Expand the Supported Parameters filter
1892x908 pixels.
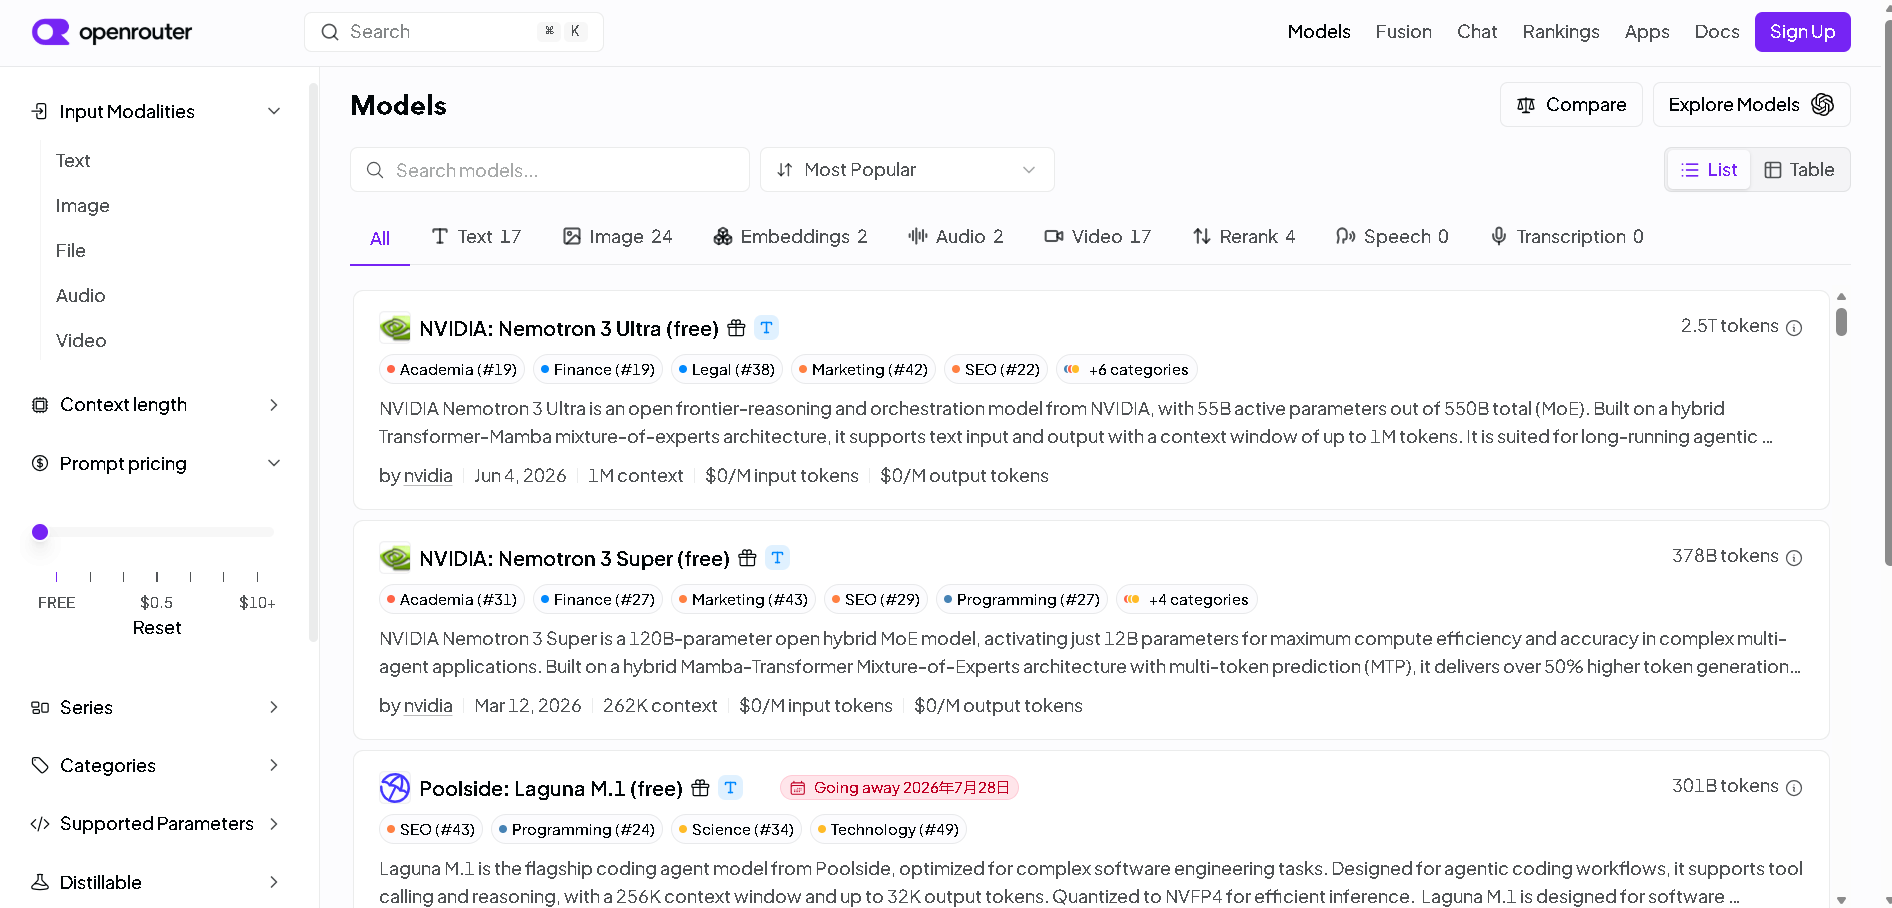point(274,824)
